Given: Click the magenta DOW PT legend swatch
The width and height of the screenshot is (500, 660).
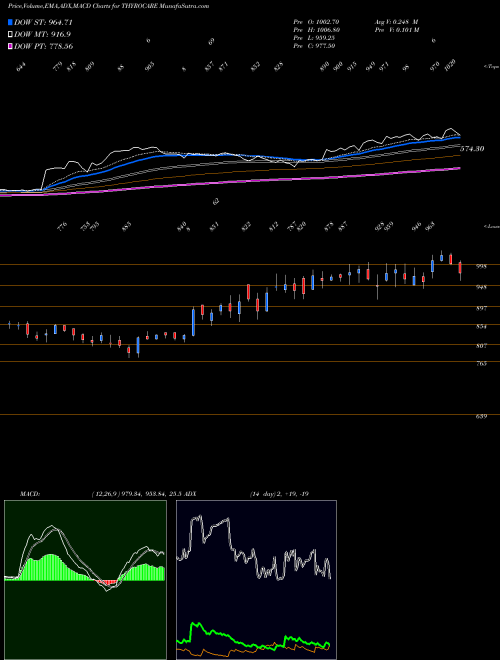Looking at the screenshot, I should pyautogui.click(x=11, y=46).
